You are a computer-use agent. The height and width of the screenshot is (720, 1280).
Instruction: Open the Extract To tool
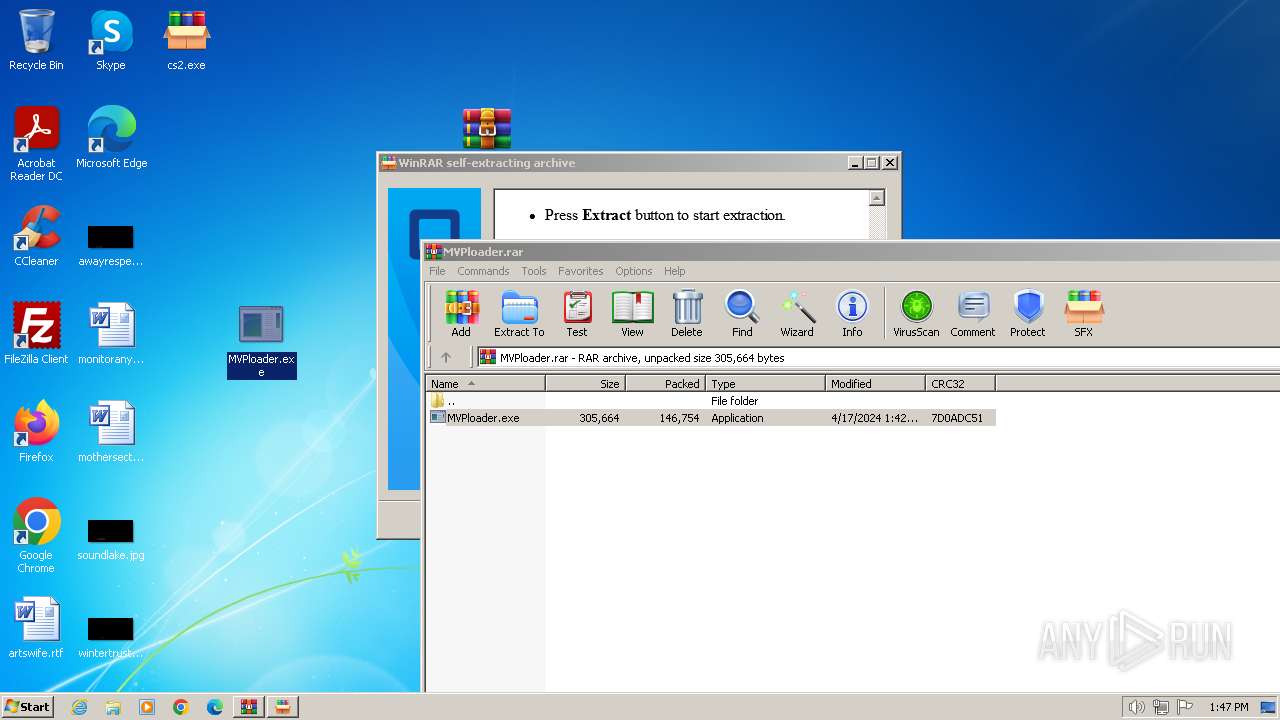point(519,314)
